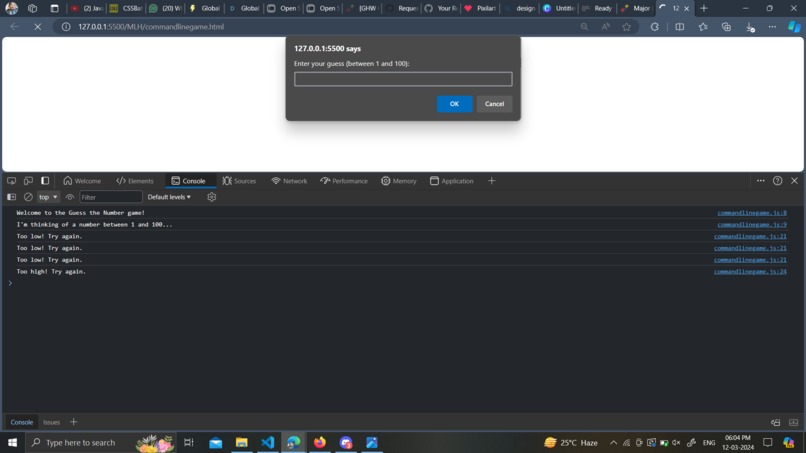
Task: Open commandlinegame.js:9 source link
Action: [752, 225]
